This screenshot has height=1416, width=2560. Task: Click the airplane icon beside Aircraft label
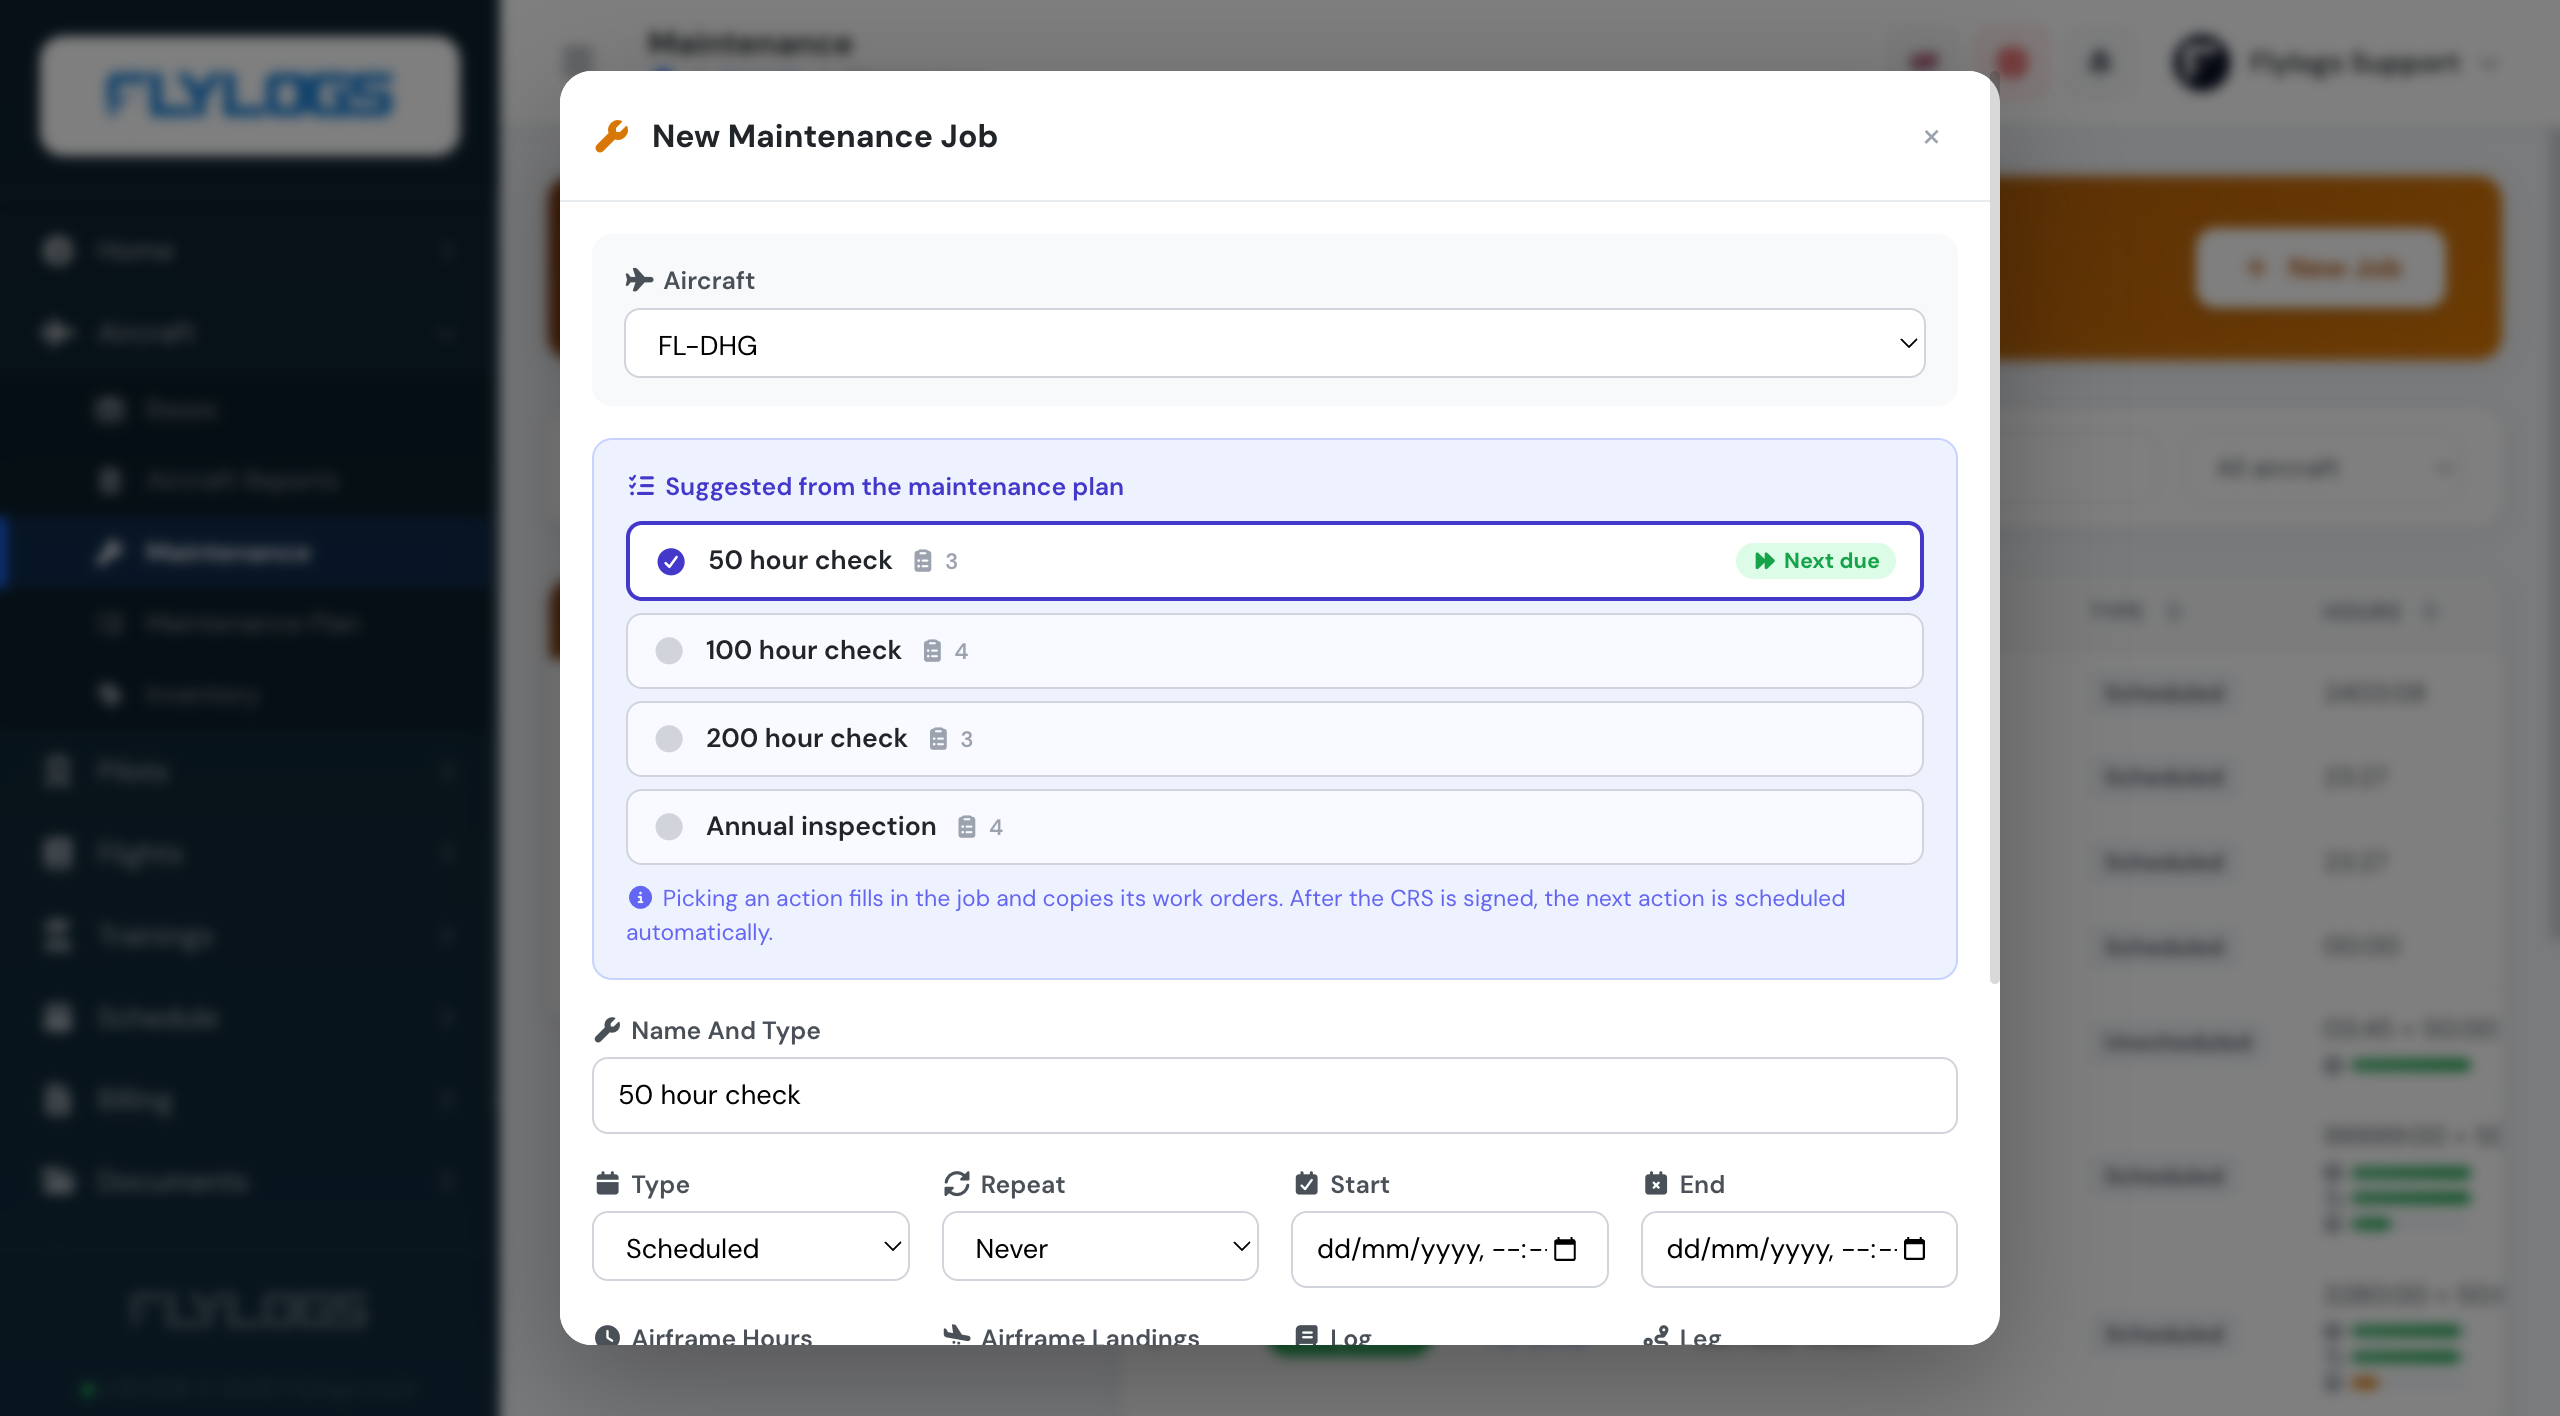tap(639, 280)
